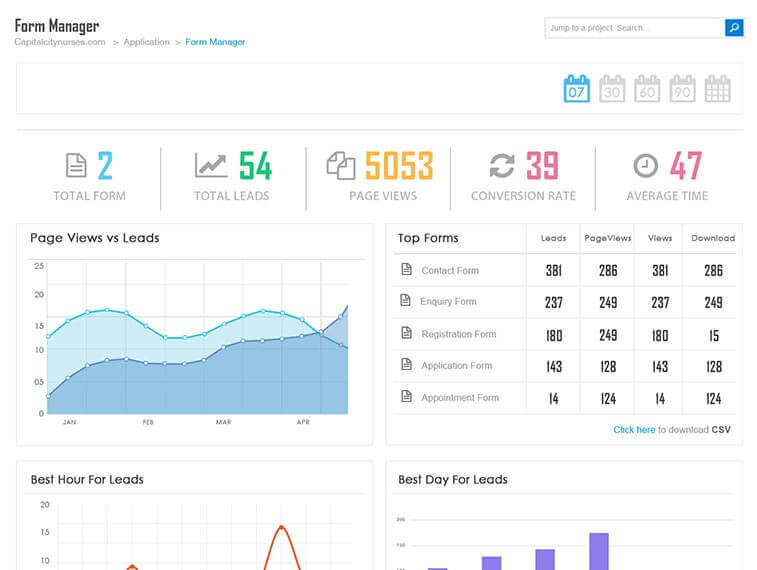Click the Average Time clock icon

[646, 165]
